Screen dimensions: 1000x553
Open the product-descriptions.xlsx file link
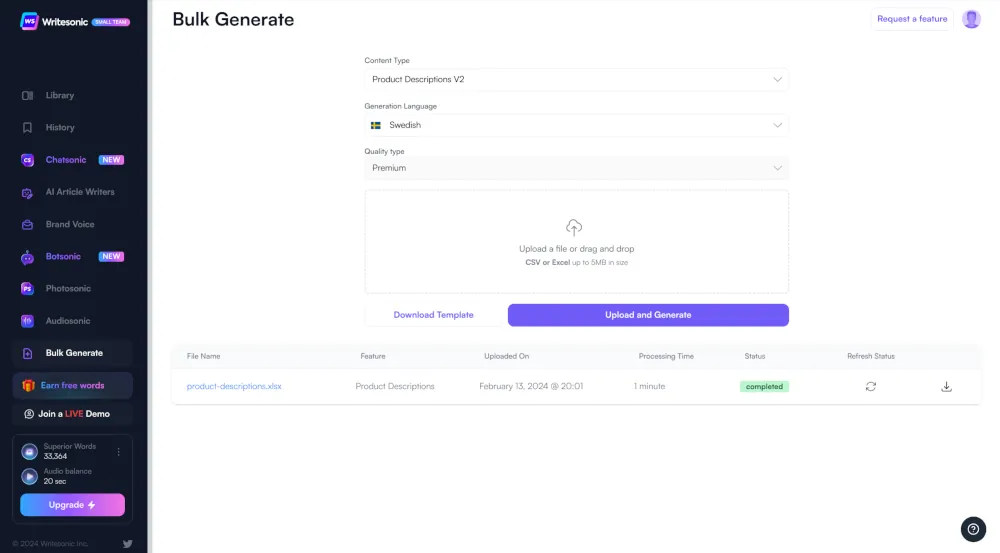[x=234, y=386]
